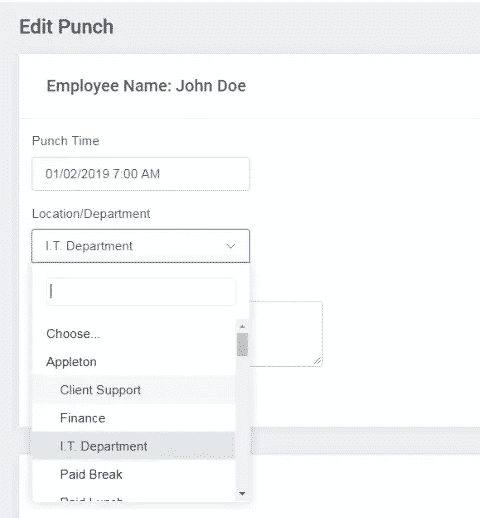Click the dropdown list scrollbar thumb
The height and width of the screenshot is (518, 480).
pos(242,344)
